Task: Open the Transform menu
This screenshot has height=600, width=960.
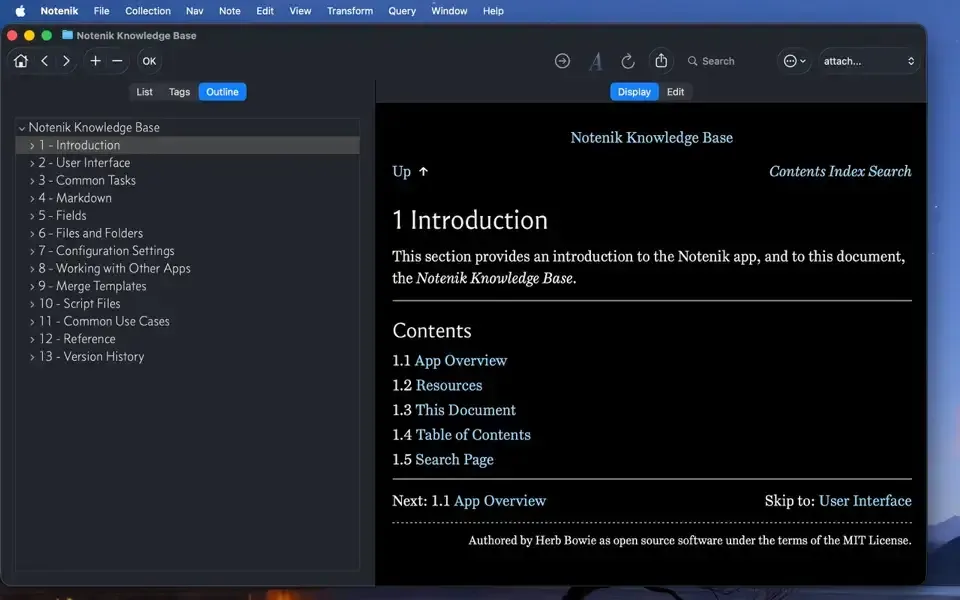Action: [350, 11]
